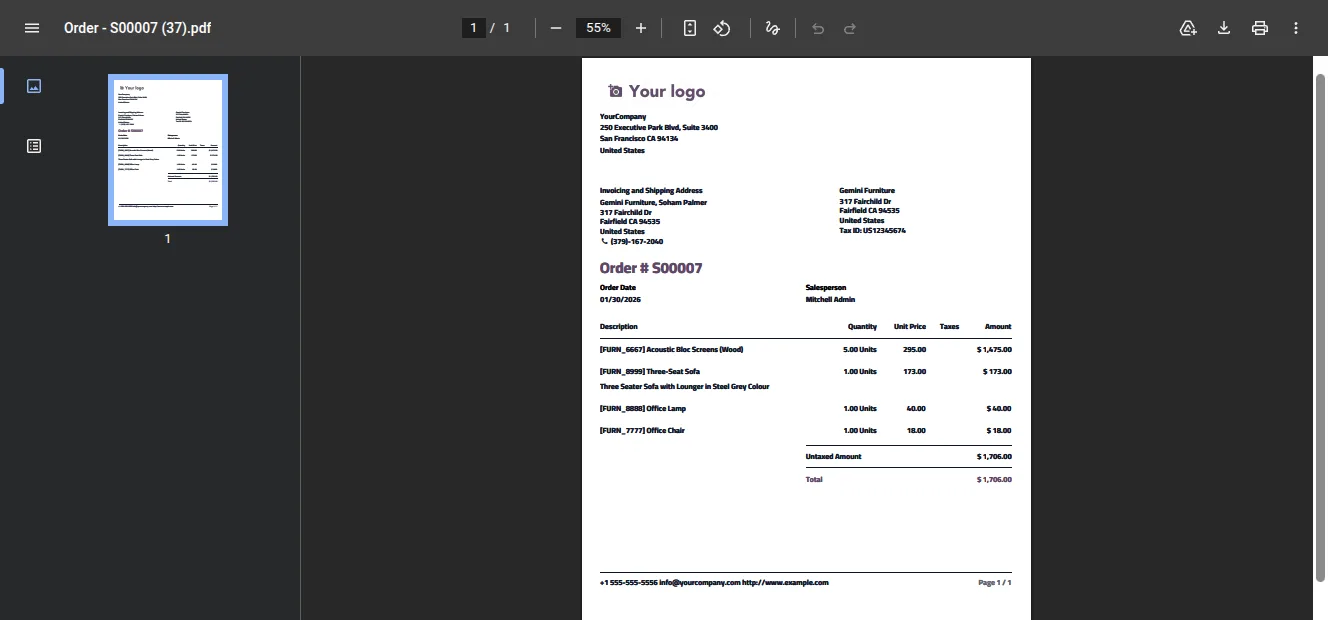Click the Unit Price column header
Viewport: 1328px width, 620px height.
coord(910,327)
